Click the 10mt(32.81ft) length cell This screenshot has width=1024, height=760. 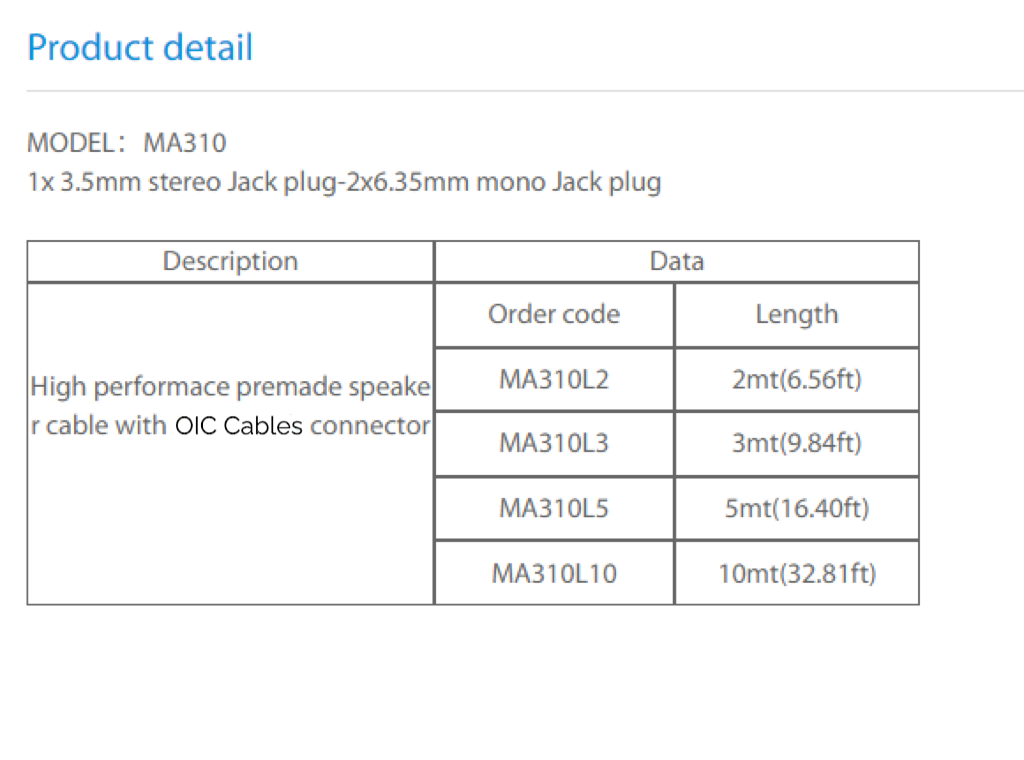(796, 573)
